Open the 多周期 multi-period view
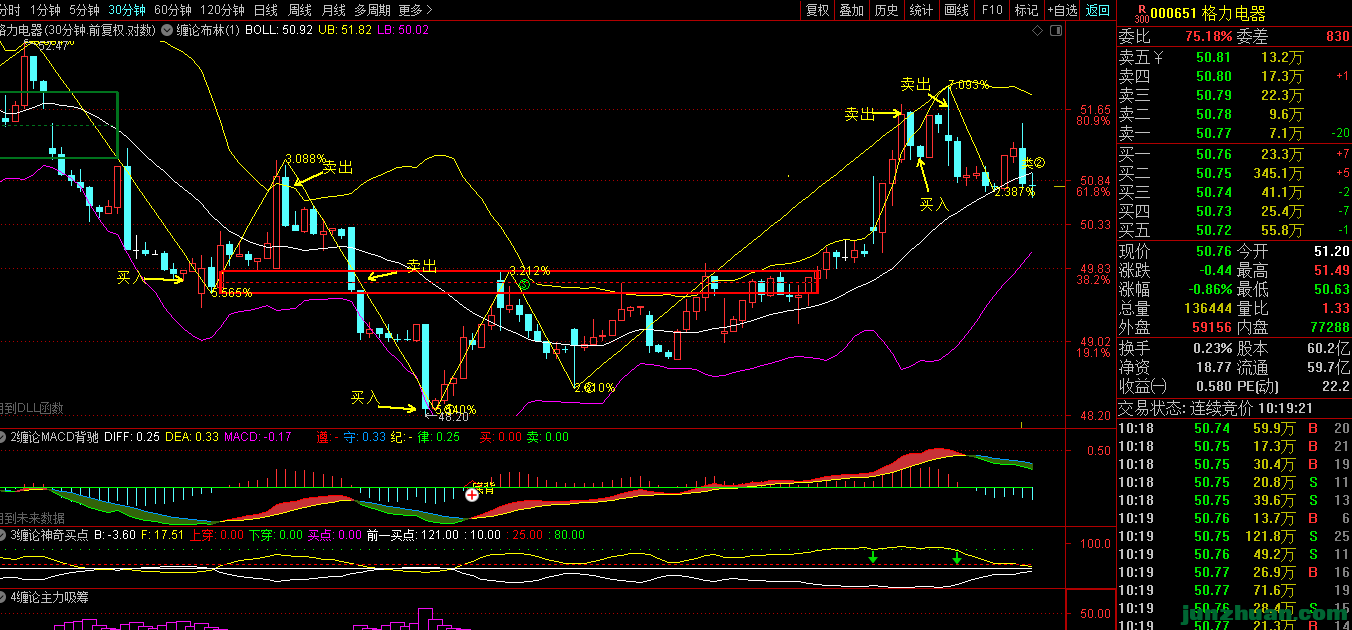The width and height of the screenshot is (1352, 630). (373, 10)
